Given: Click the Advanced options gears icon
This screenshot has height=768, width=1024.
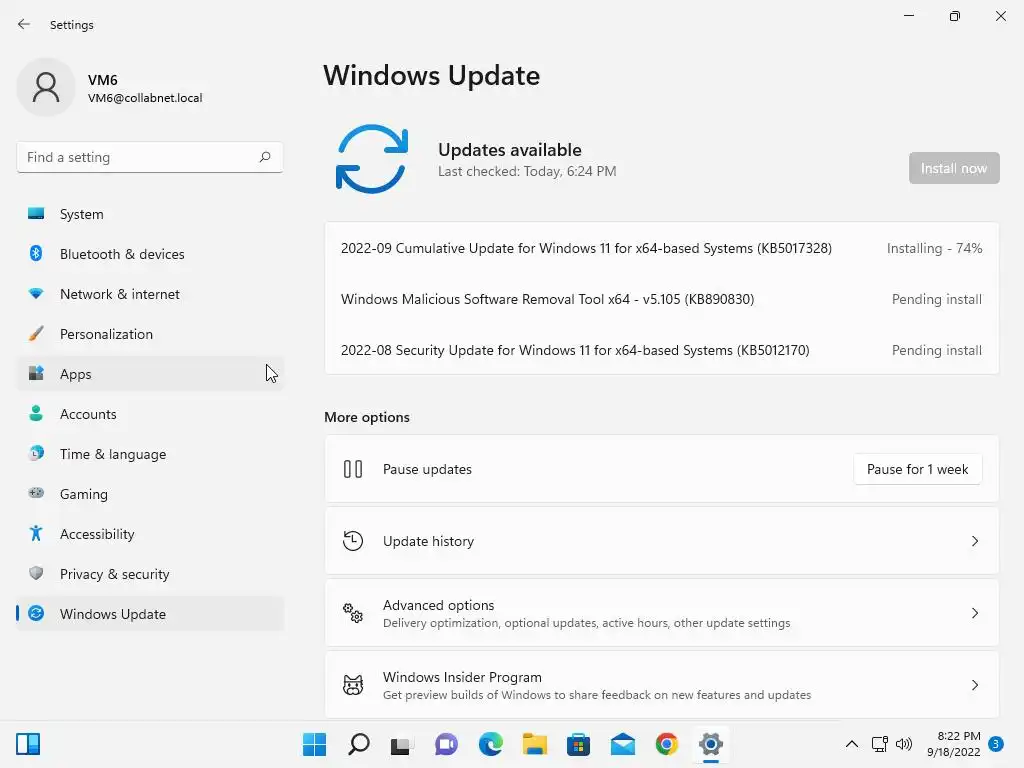Looking at the screenshot, I should (x=353, y=613).
